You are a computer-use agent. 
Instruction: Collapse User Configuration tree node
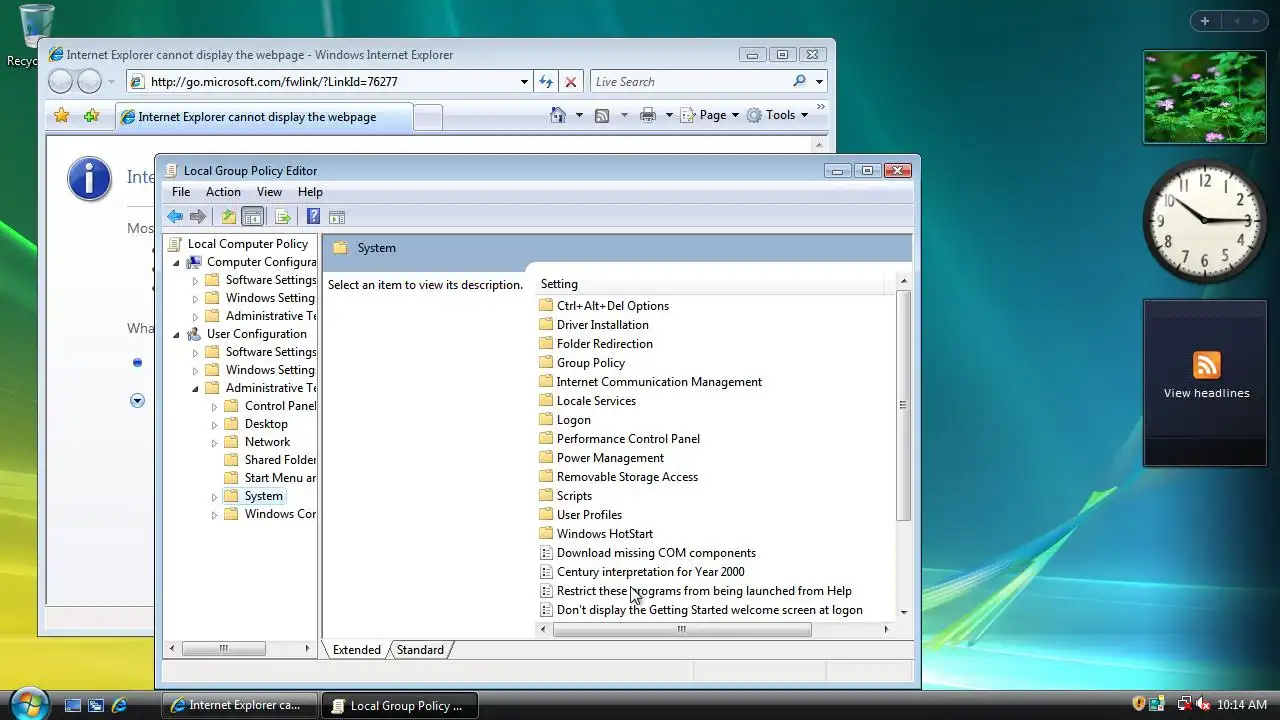tap(176, 335)
